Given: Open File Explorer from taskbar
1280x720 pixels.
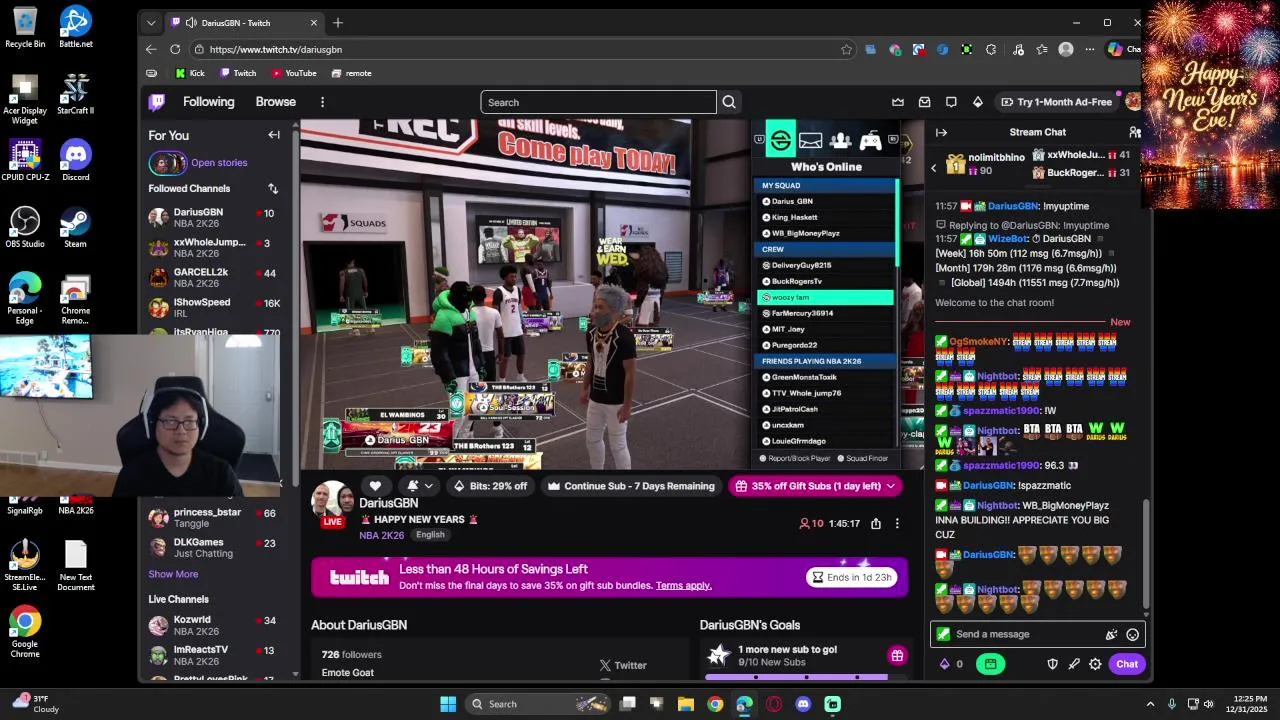Looking at the screenshot, I should [686, 704].
